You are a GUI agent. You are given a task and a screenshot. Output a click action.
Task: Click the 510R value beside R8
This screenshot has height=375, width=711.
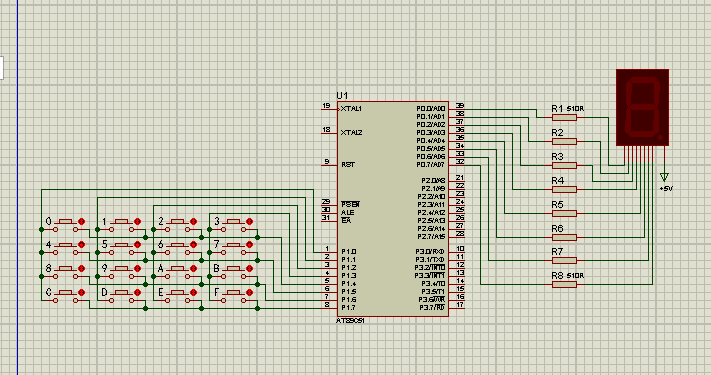(575, 276)
